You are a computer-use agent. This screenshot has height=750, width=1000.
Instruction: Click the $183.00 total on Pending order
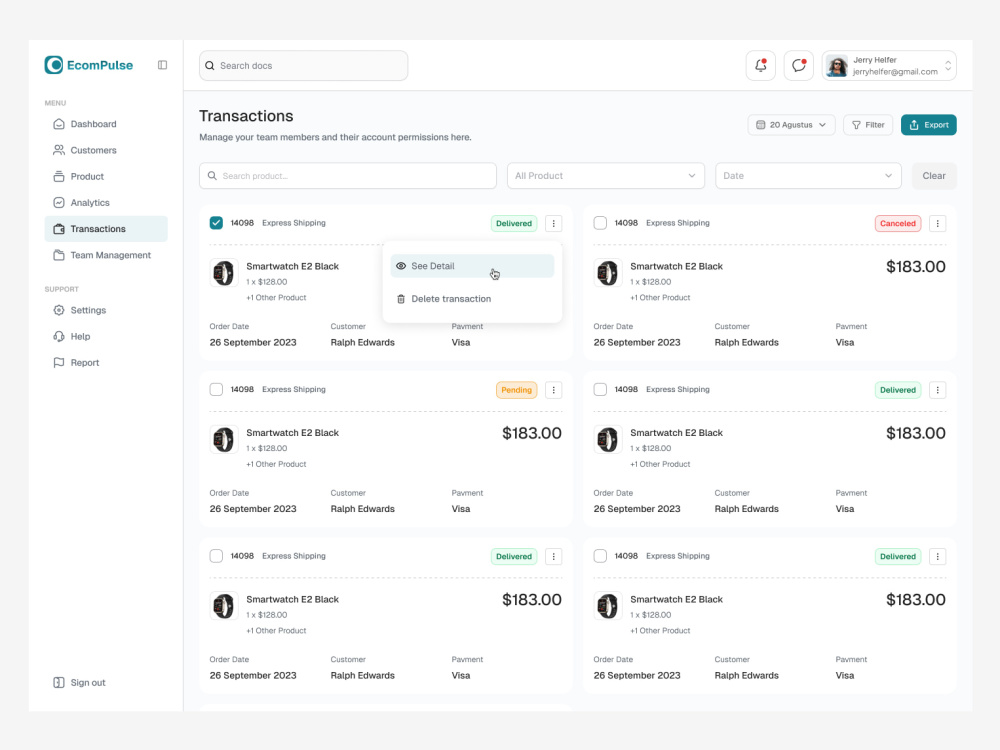532,433
